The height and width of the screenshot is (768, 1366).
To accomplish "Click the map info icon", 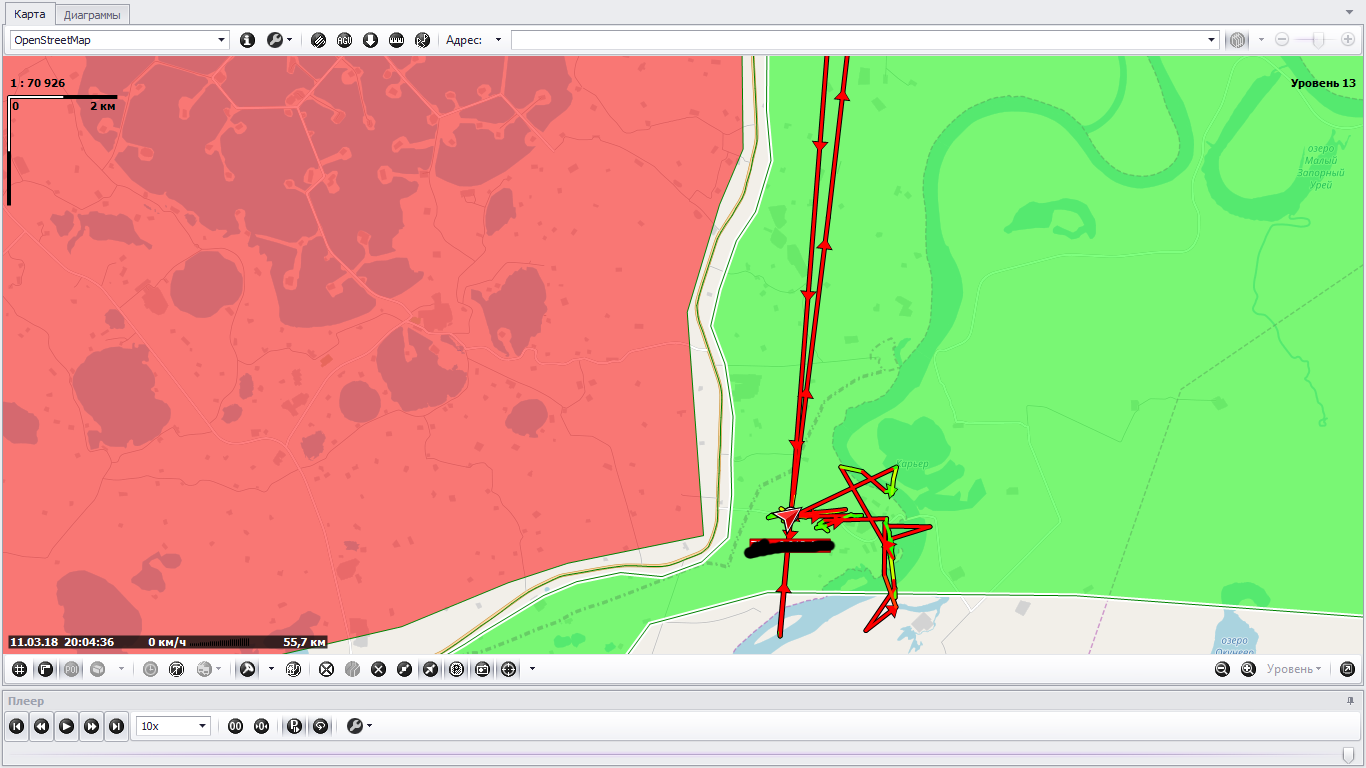I will tap(247, 40).
